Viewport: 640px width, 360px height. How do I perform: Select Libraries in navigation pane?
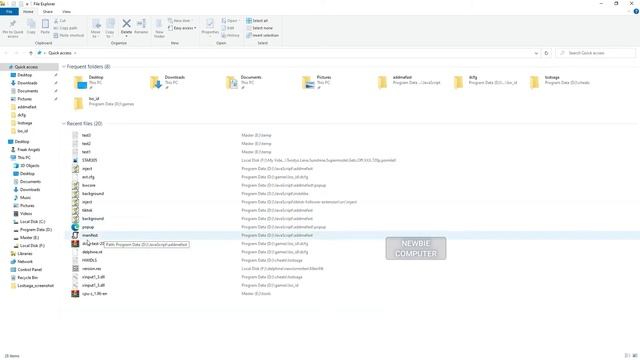click(x=24, y=253)
